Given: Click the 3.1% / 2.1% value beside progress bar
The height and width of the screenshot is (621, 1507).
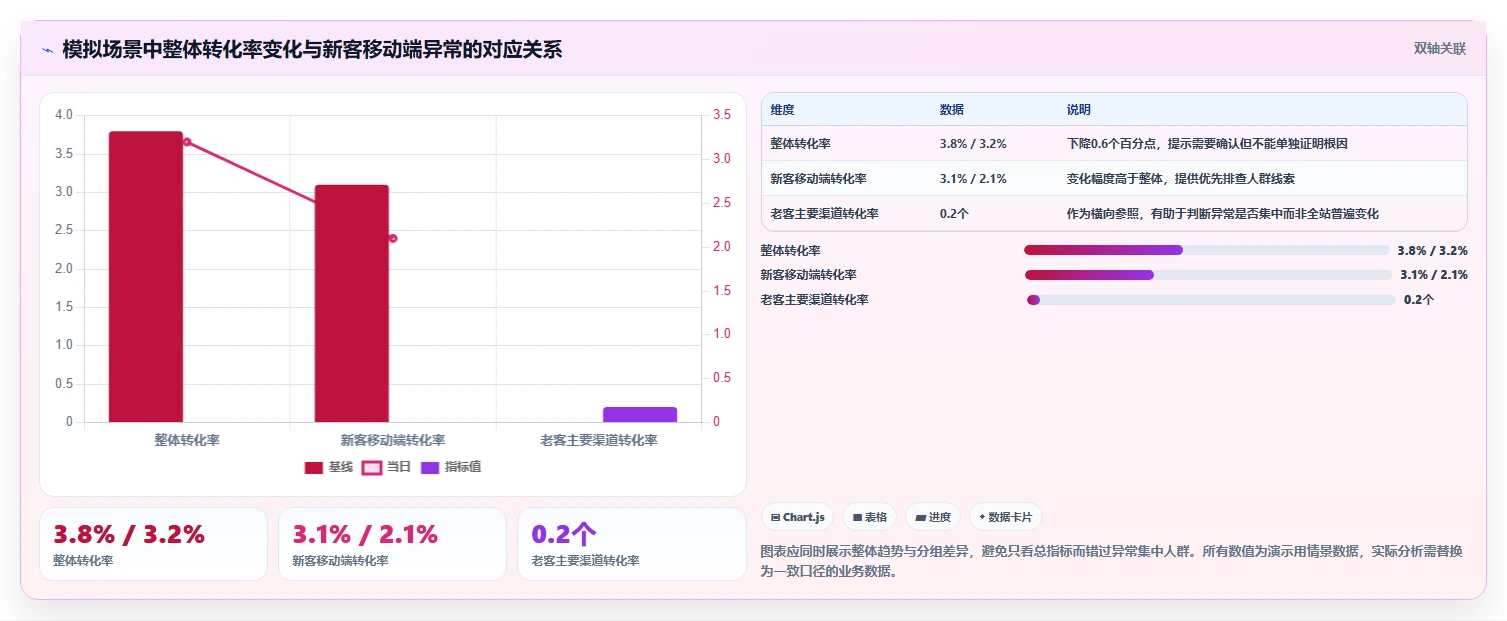Looking at the screenshot, I should (1434, 275).
